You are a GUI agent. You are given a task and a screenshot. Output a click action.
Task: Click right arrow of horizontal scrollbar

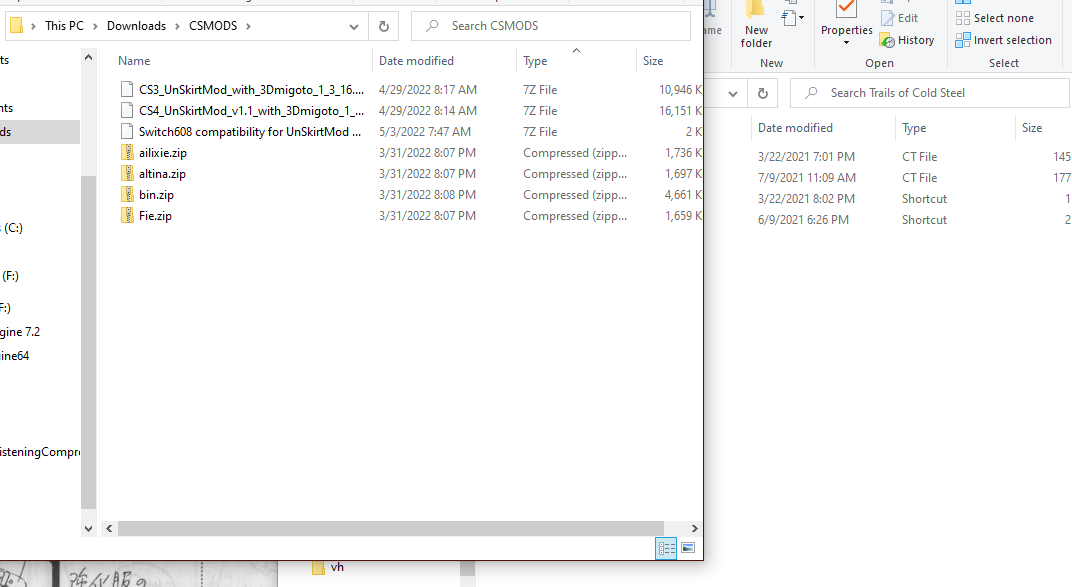click(x=694, y=528)
